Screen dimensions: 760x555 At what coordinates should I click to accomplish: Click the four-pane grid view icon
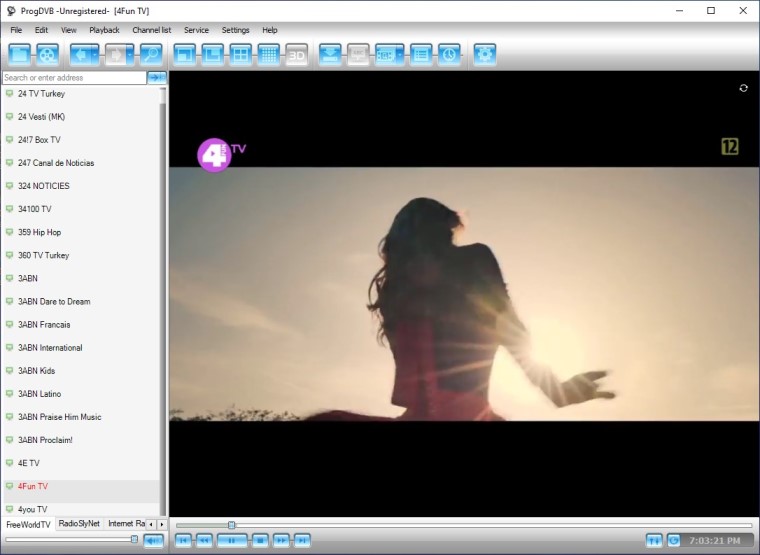tap(240, 54)
